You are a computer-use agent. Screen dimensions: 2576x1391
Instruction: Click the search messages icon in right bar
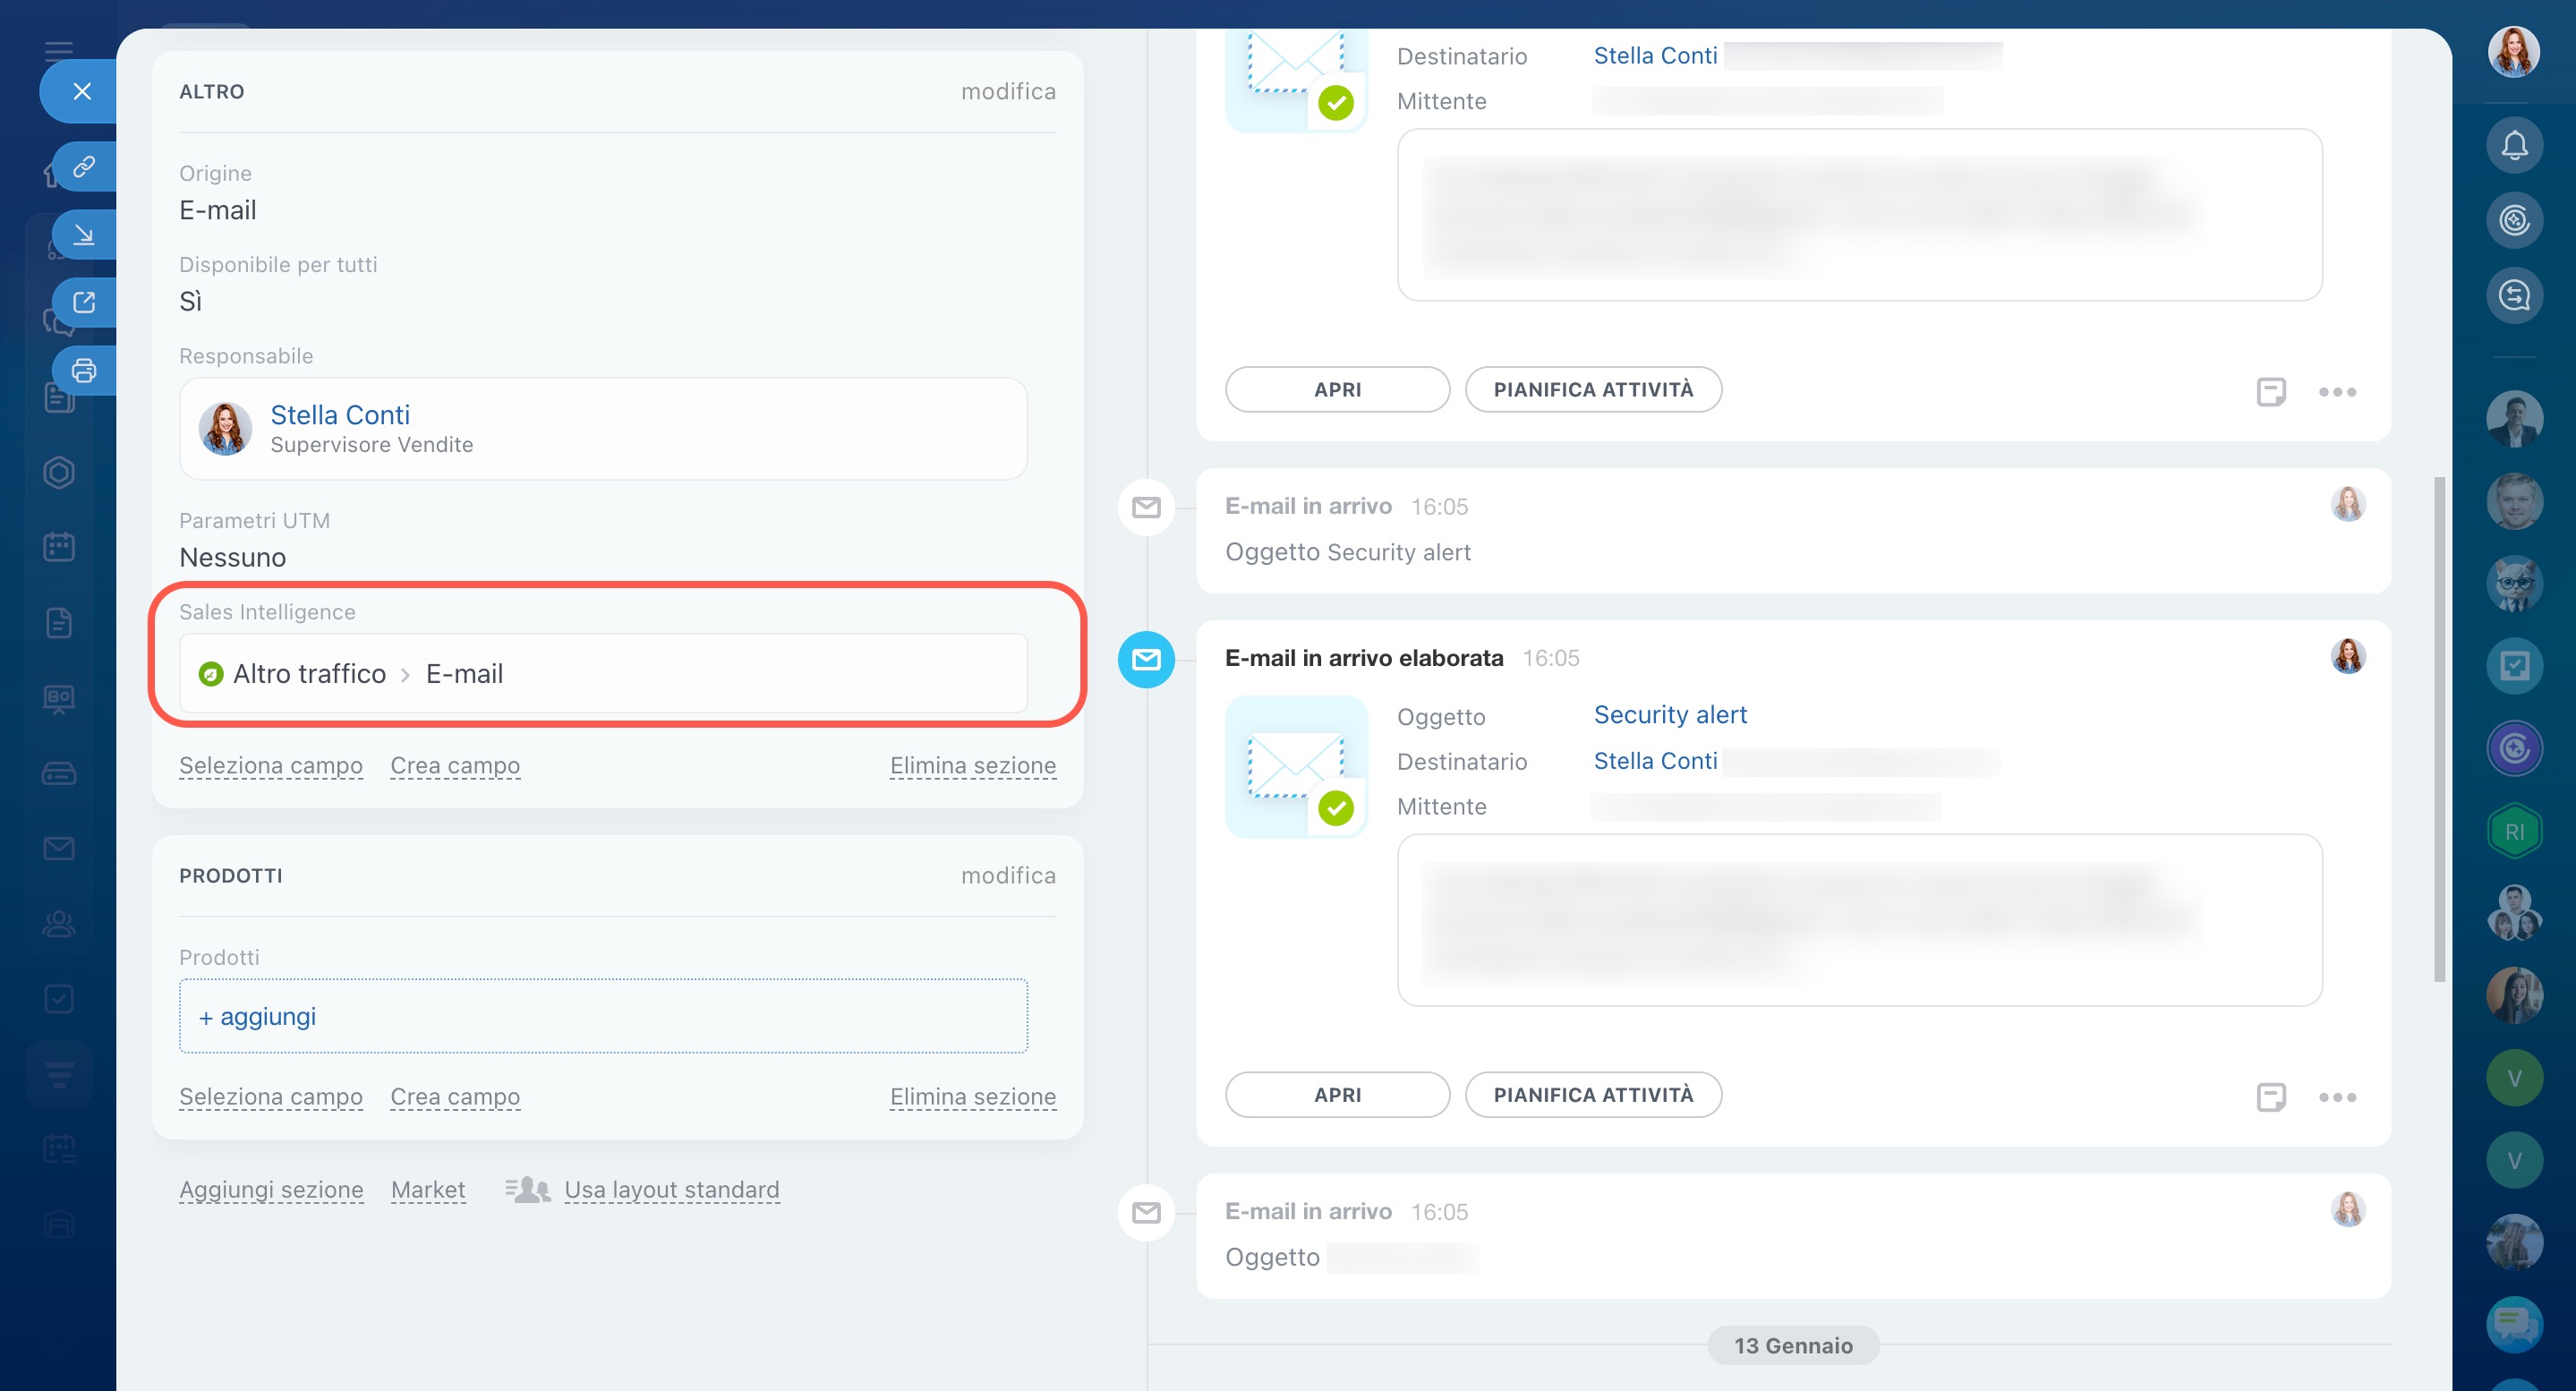tap(2514, 295)
